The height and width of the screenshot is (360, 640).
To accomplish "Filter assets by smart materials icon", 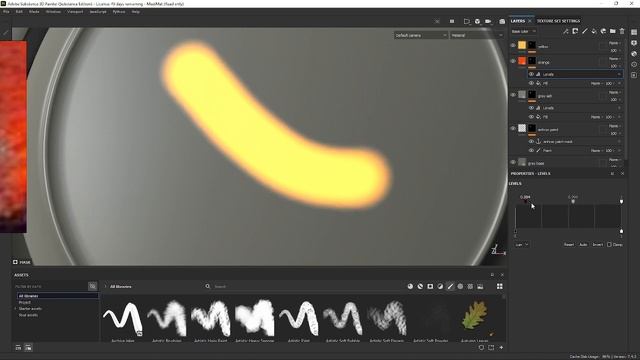I will [x=420, y=287].
